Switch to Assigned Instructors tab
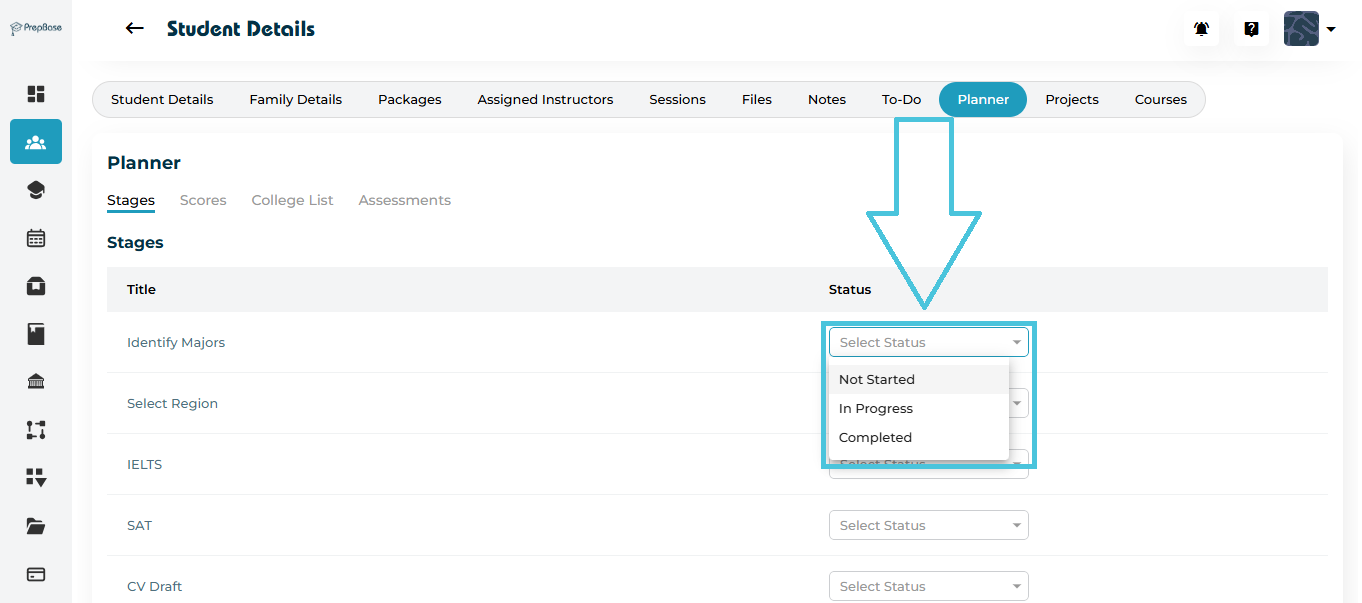This screenshot has height=603, width=1362. [x=545, y=100]
